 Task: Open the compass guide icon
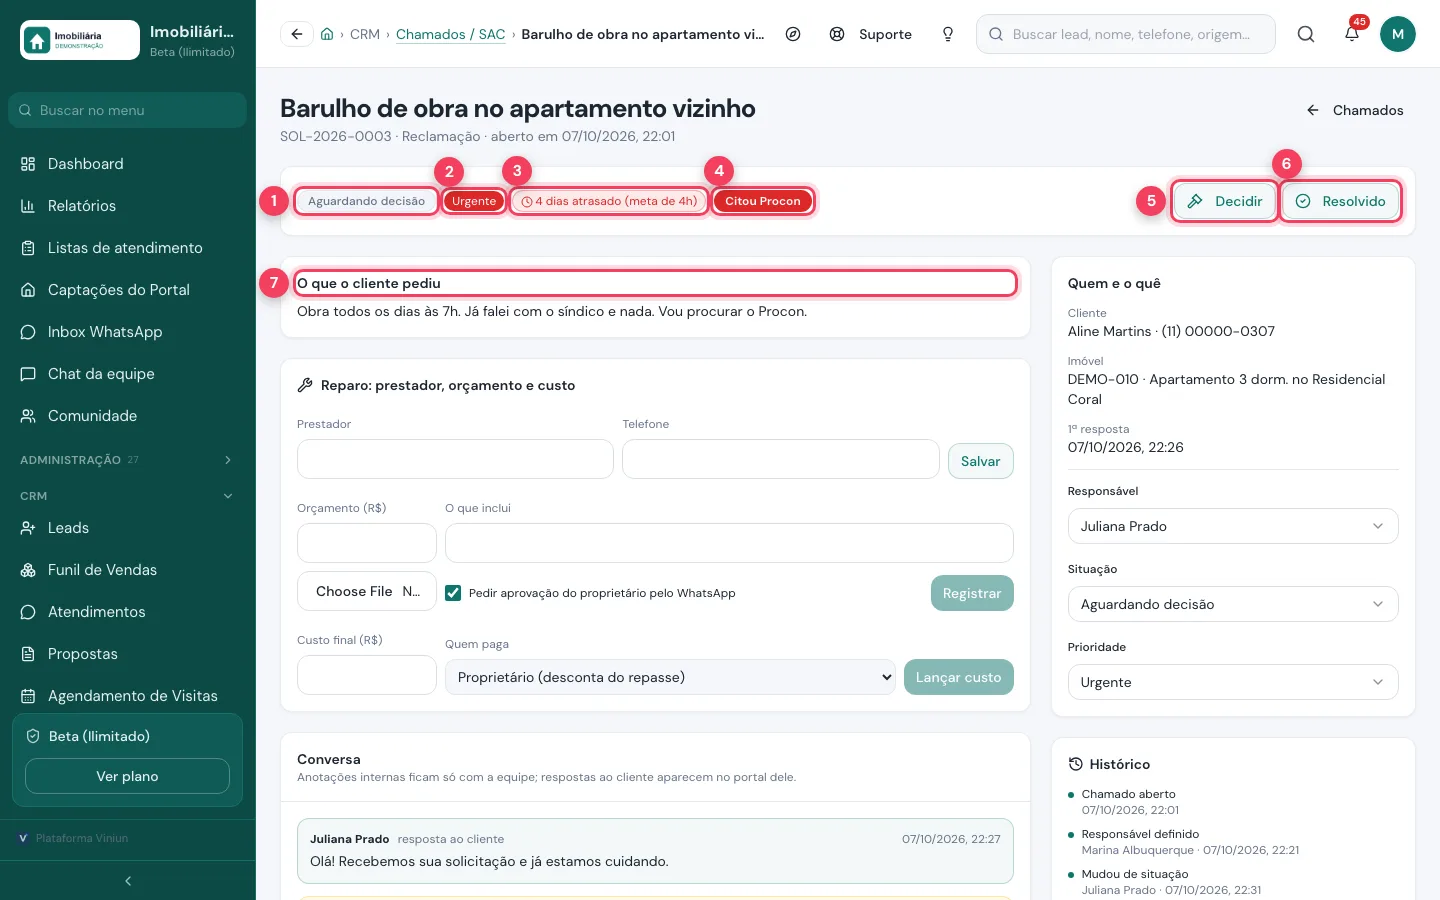pyautogui.click(x=793, y=34)
